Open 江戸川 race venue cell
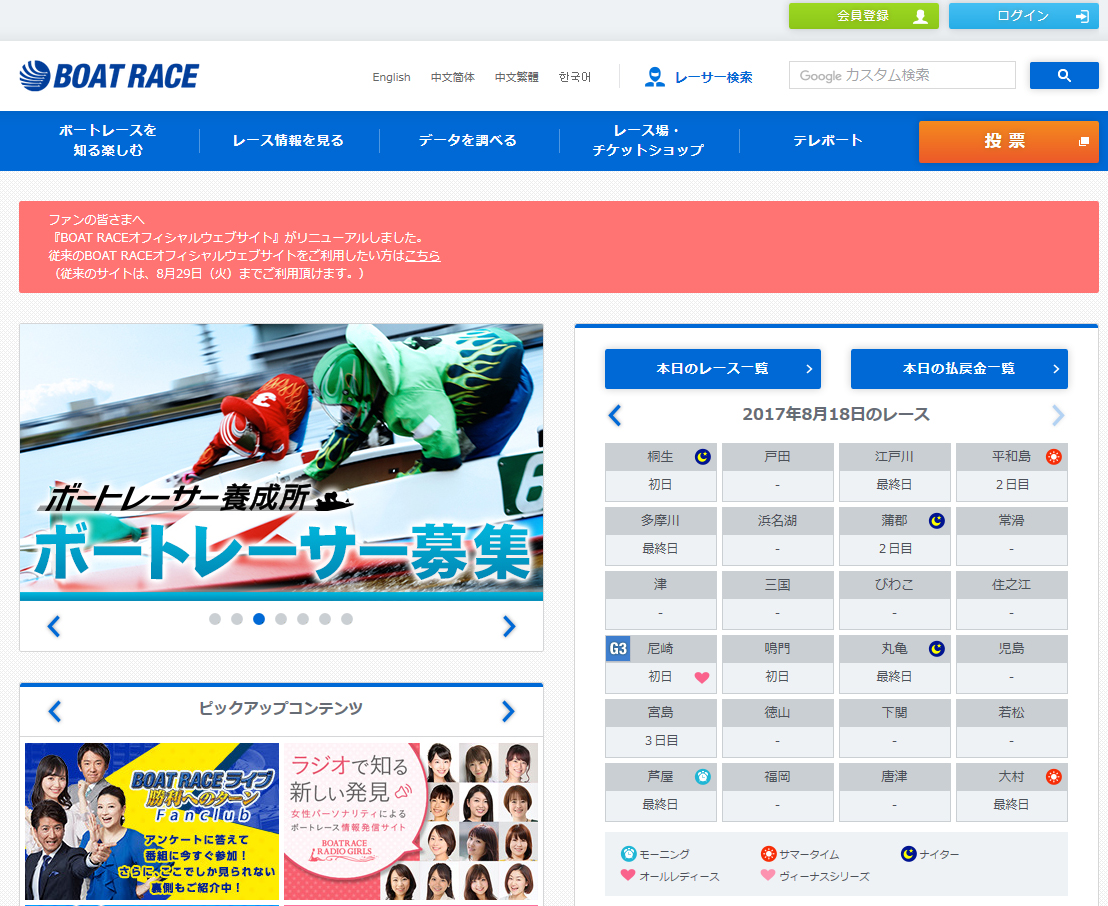This screenshot has width=1108, height=906. coord(895,471)
